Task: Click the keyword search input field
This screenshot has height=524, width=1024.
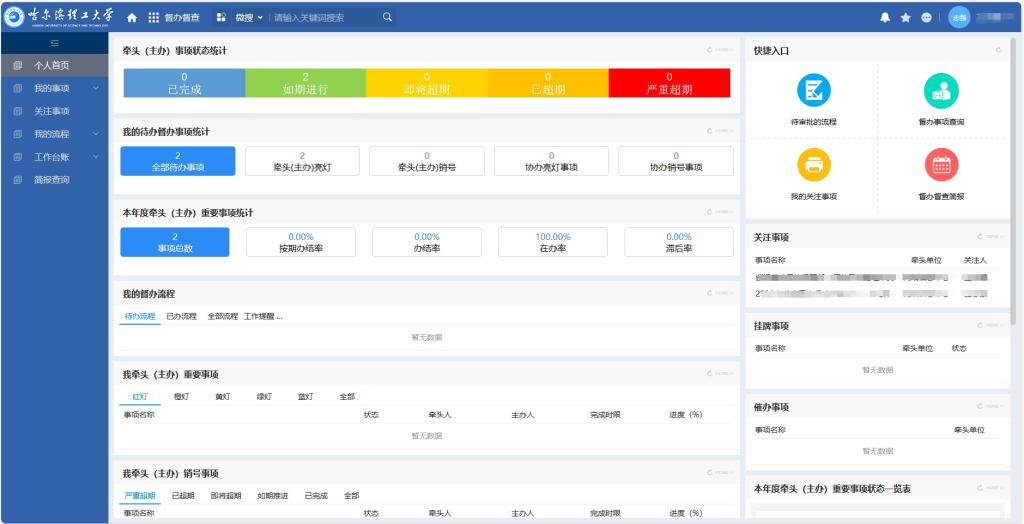Action: pyautogui.click(x=325, y=17)
